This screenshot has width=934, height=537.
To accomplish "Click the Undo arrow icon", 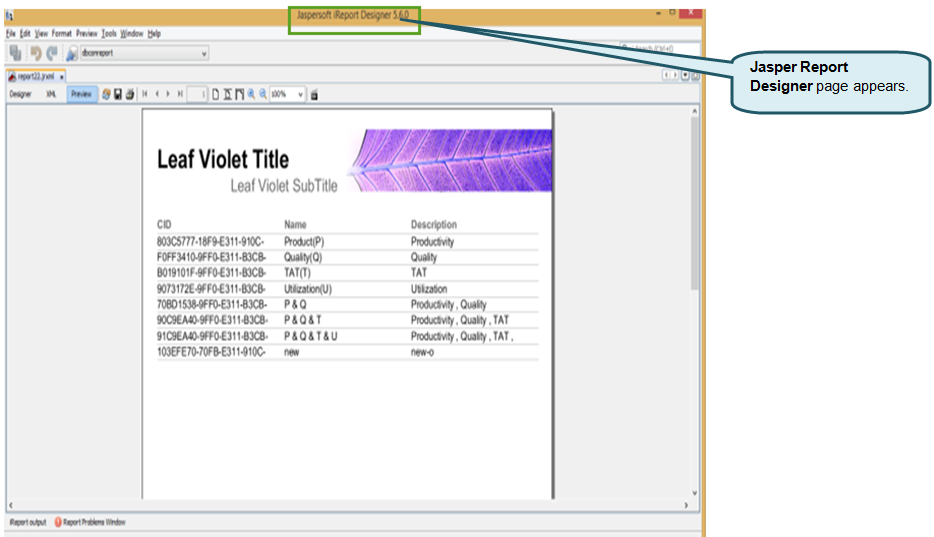I will [x=36, y=53].
